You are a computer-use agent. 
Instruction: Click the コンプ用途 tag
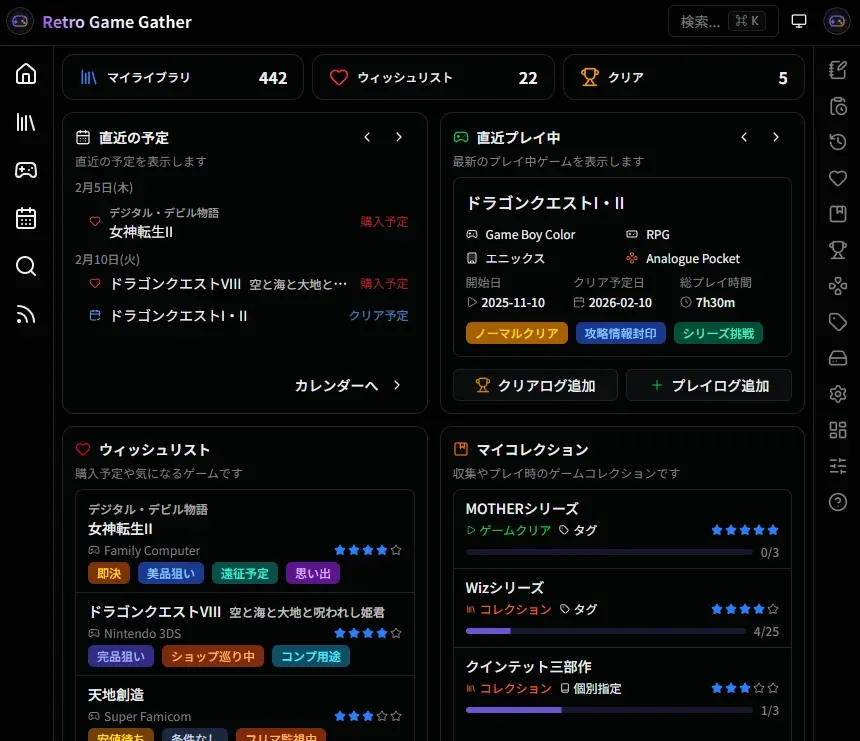coord(311,657)
